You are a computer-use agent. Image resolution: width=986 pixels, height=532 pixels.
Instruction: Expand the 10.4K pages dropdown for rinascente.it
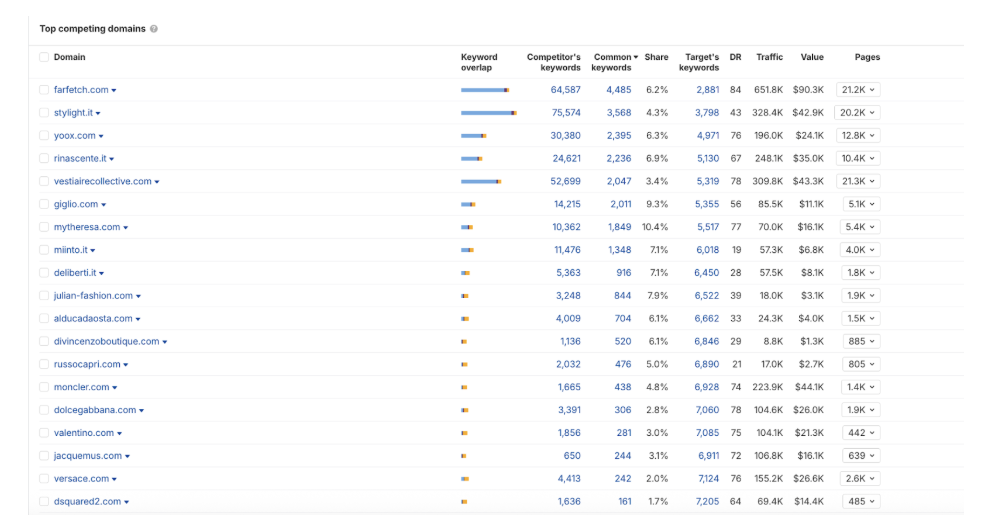(858, 159)
